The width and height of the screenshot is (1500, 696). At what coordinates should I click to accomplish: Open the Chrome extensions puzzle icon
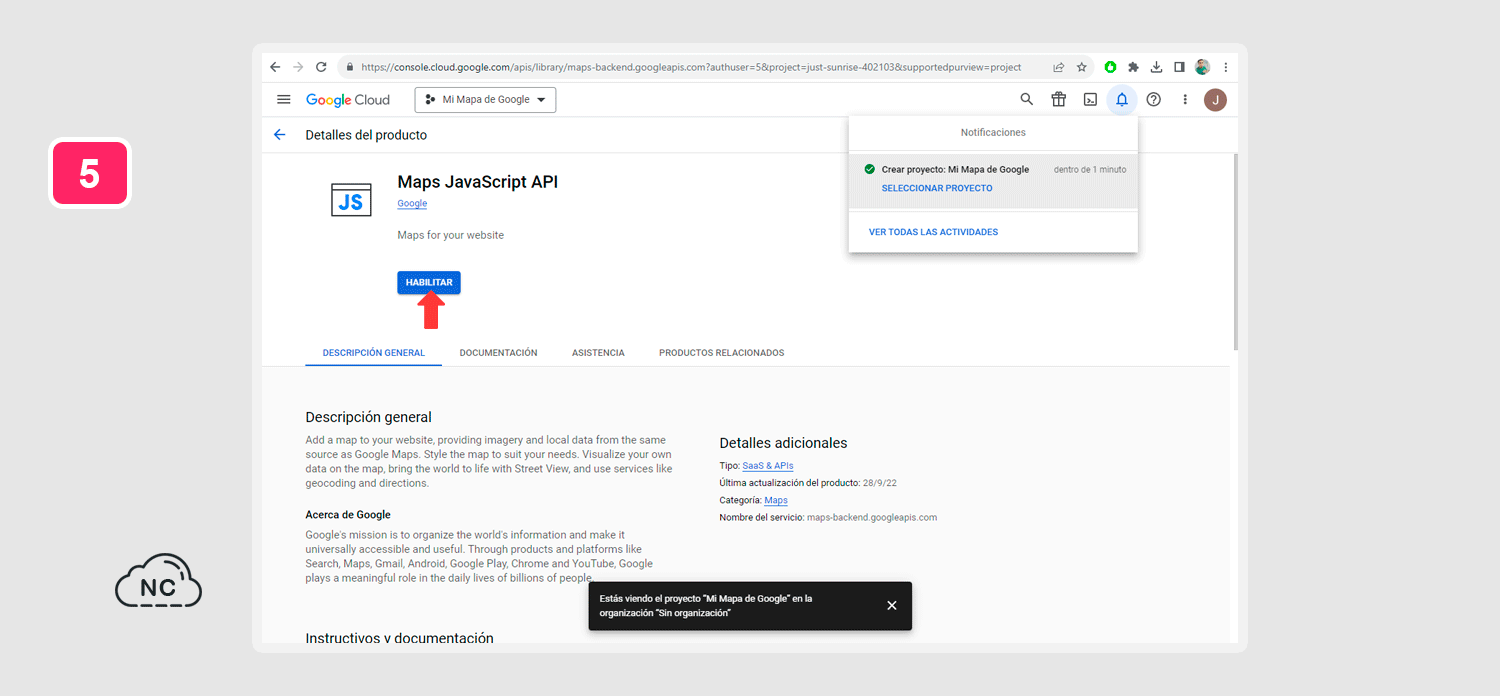(1133, 67)
